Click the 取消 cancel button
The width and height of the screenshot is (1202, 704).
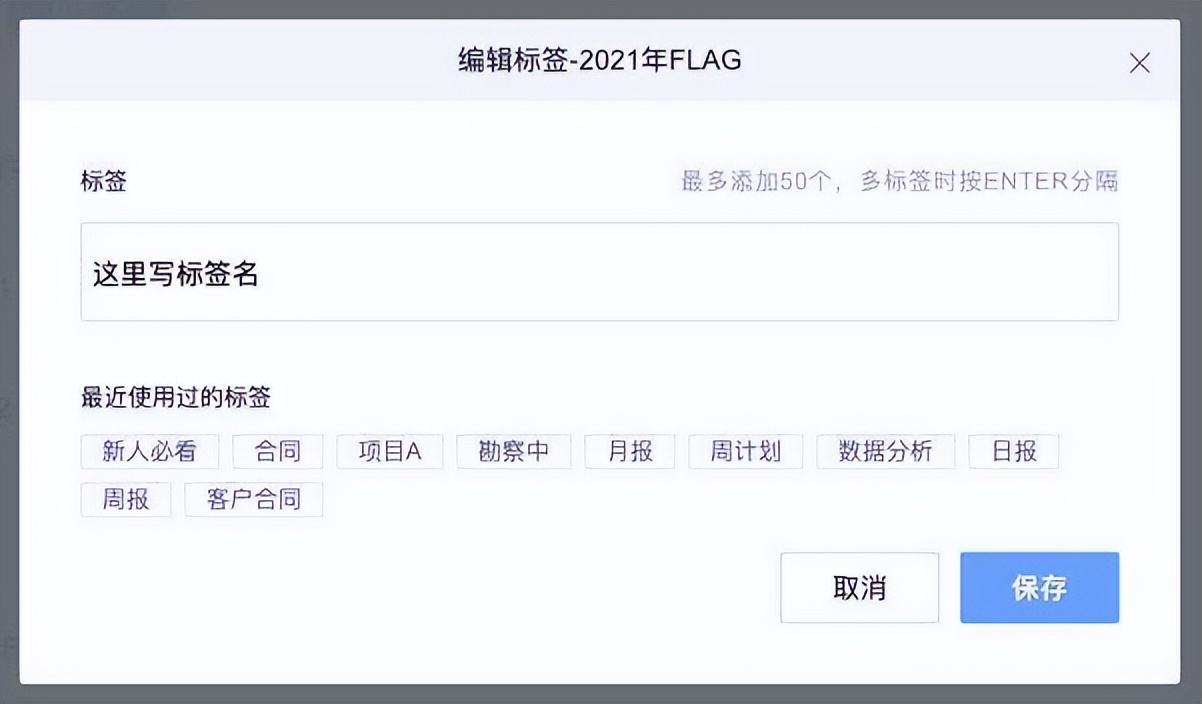tap(859, 587)
